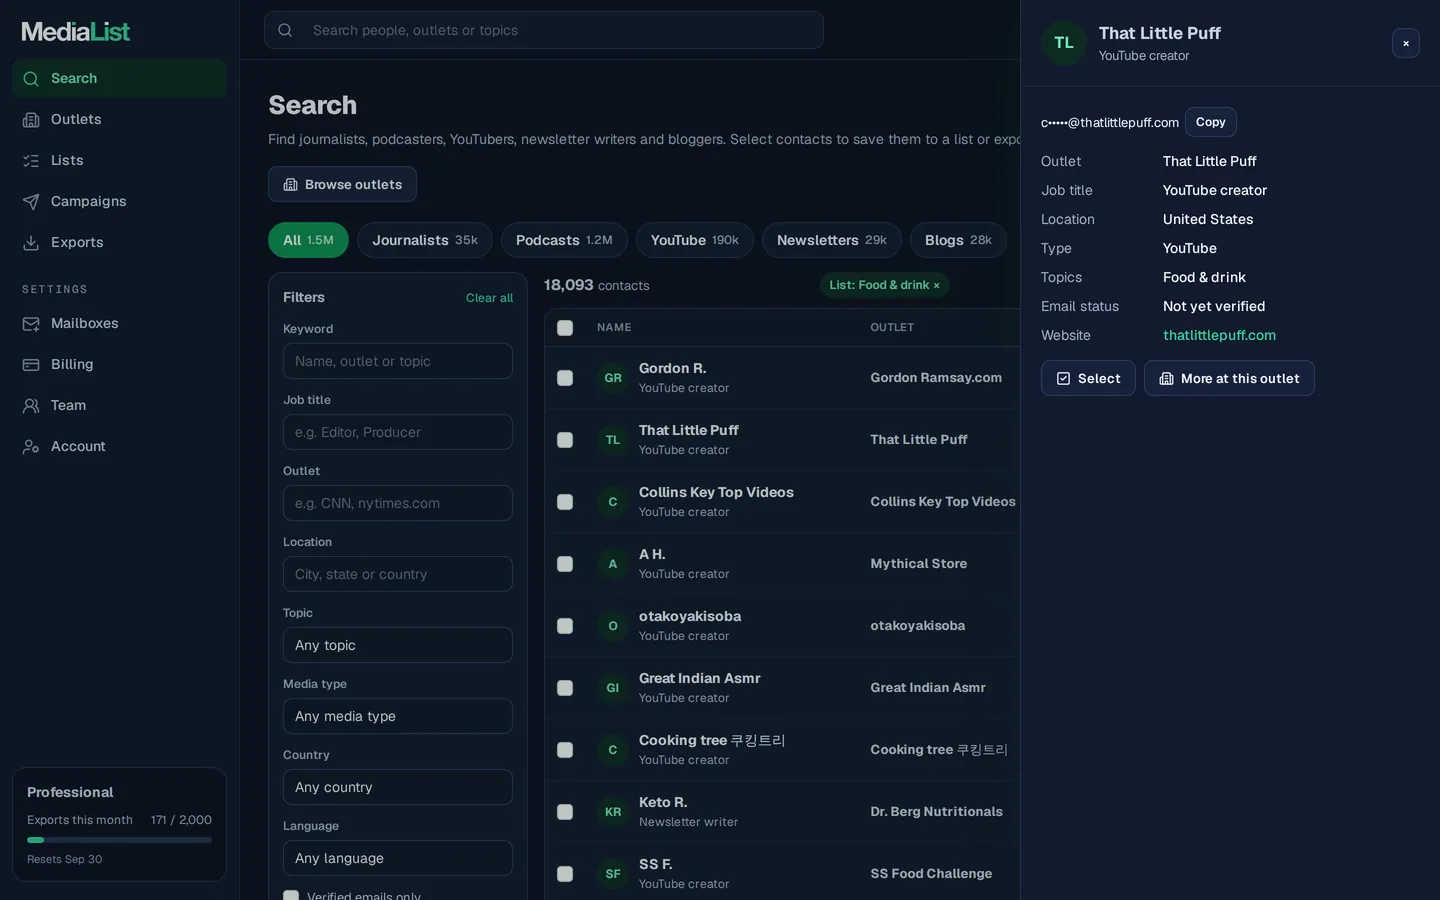This screenshot has width=1440, height=900.
Task: Click the magnifier icon in top search bar
Action: [285, 30]
